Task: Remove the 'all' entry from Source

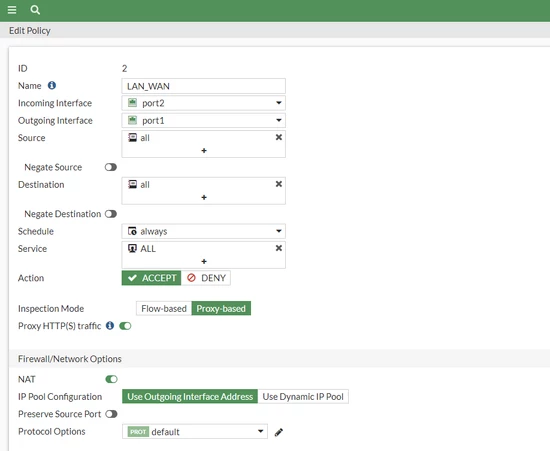Action: (279, 137)
